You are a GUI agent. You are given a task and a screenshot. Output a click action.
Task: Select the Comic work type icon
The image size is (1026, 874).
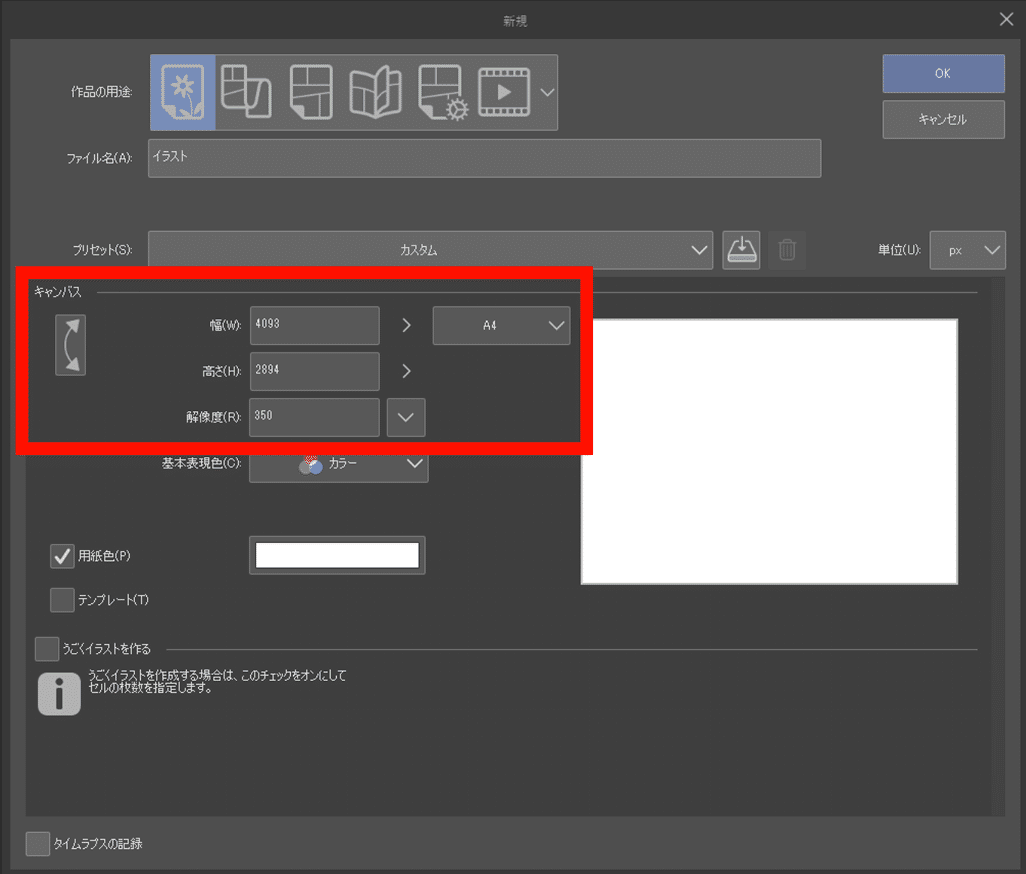[311, 92]
